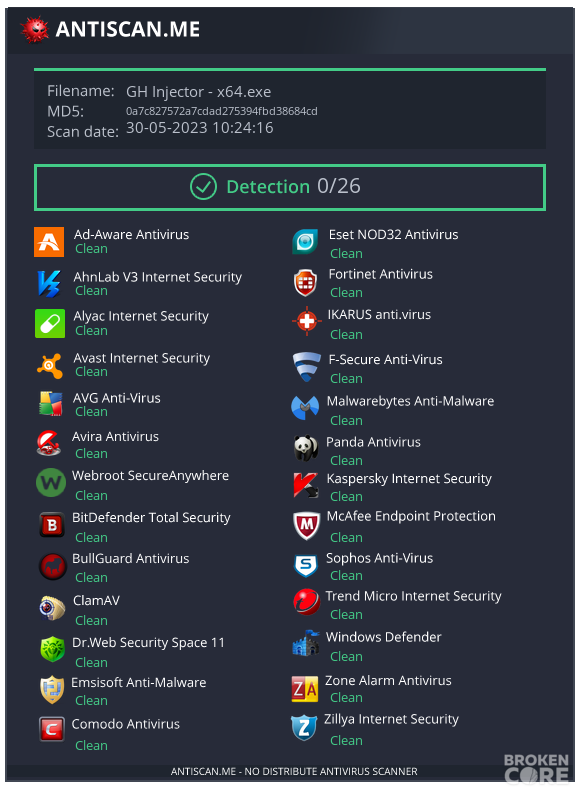The height and width of the screenshot is (790, 580).
Task: Click the AhnLab V3 Internet Security name
Action: pos(158,277)
